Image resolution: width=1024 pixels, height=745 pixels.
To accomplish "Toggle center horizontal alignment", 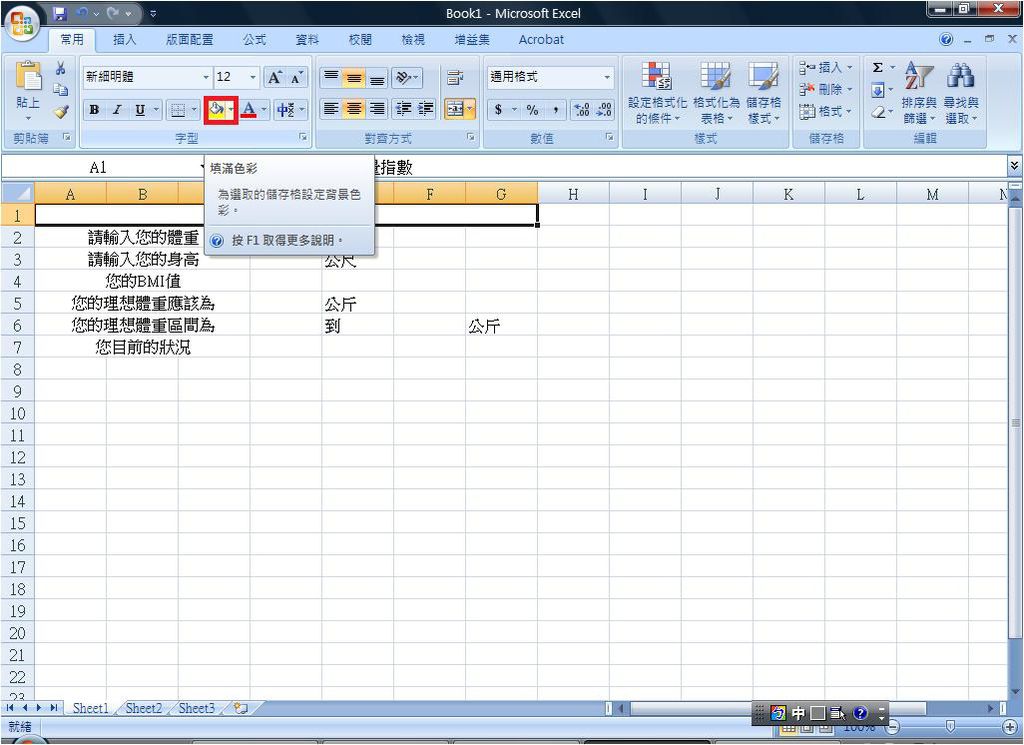I will click(x=354, y=108).
